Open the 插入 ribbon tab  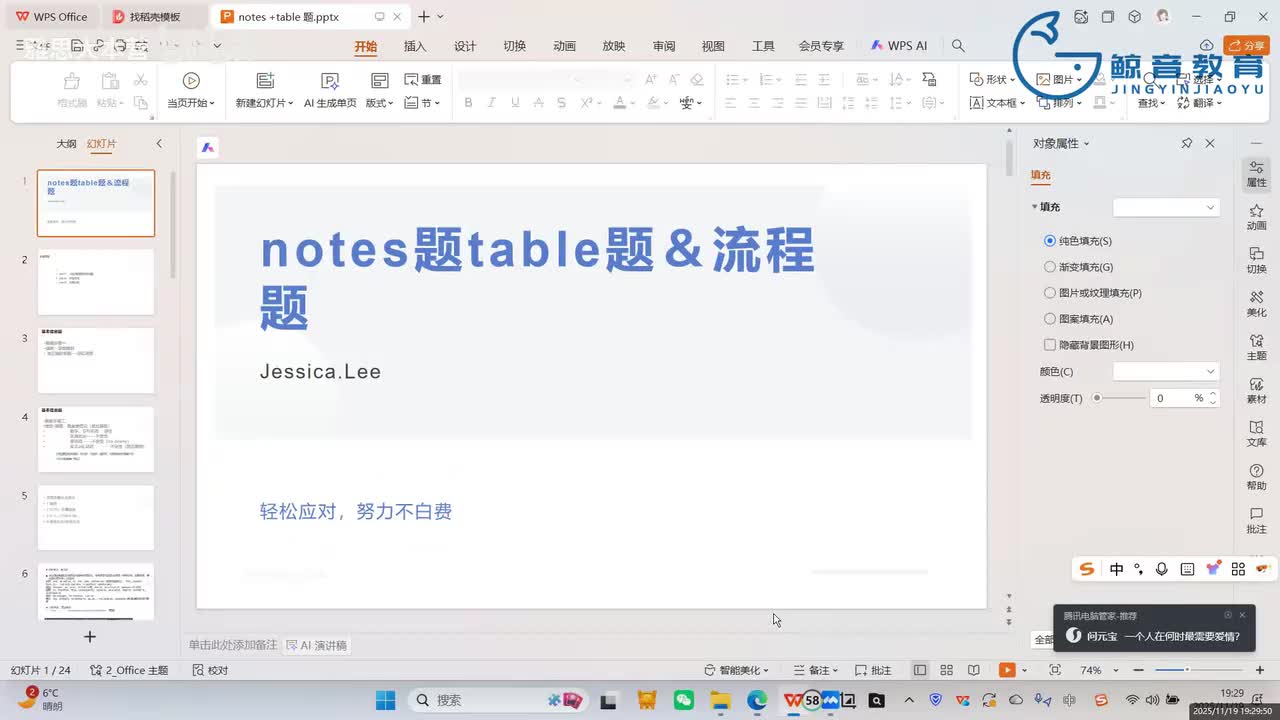point(415,46)
